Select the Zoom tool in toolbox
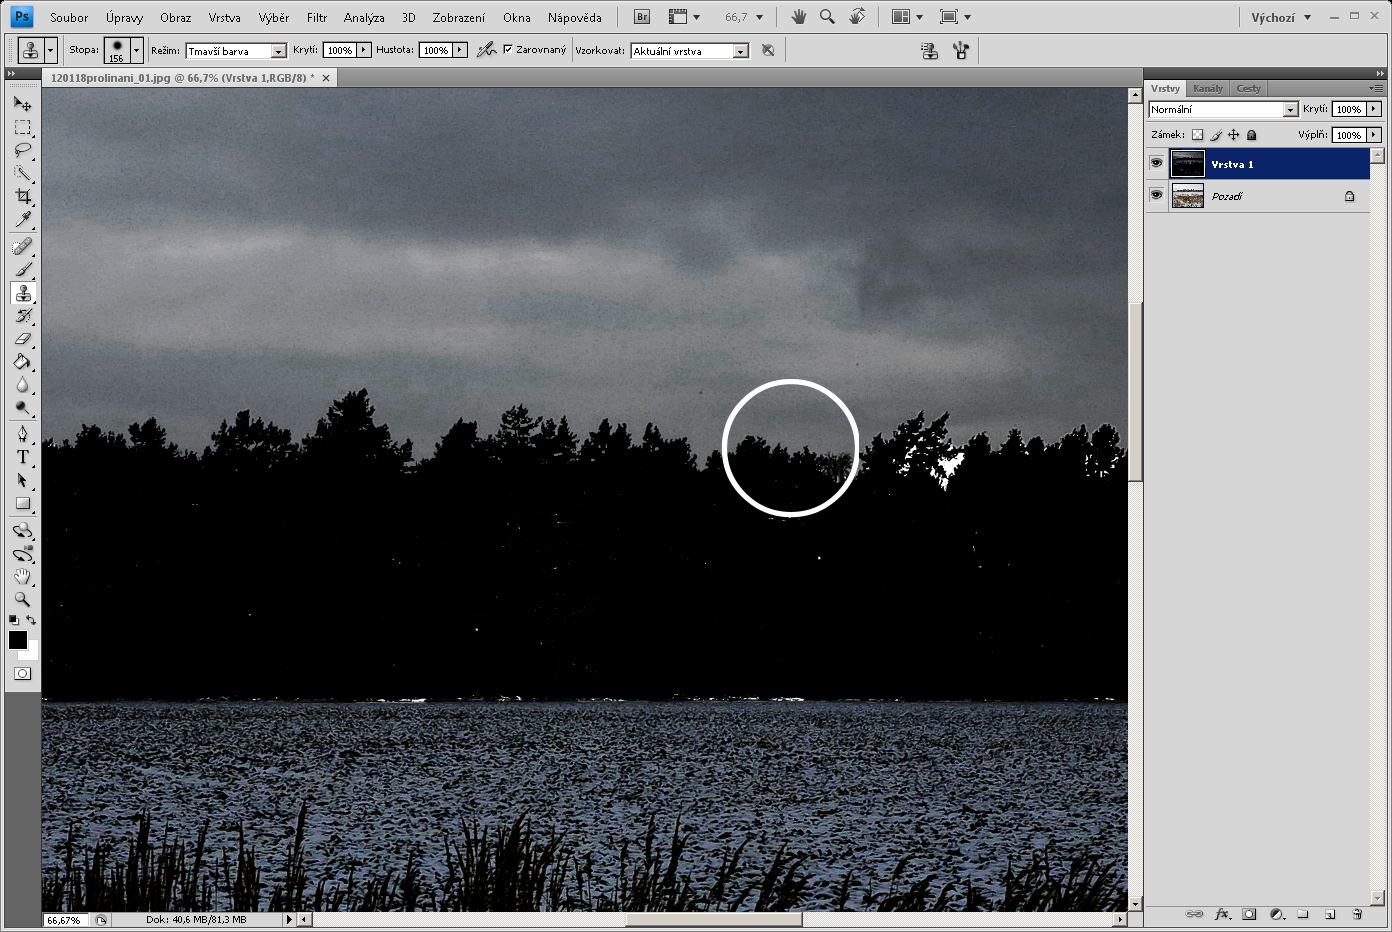 pos(22,600)
